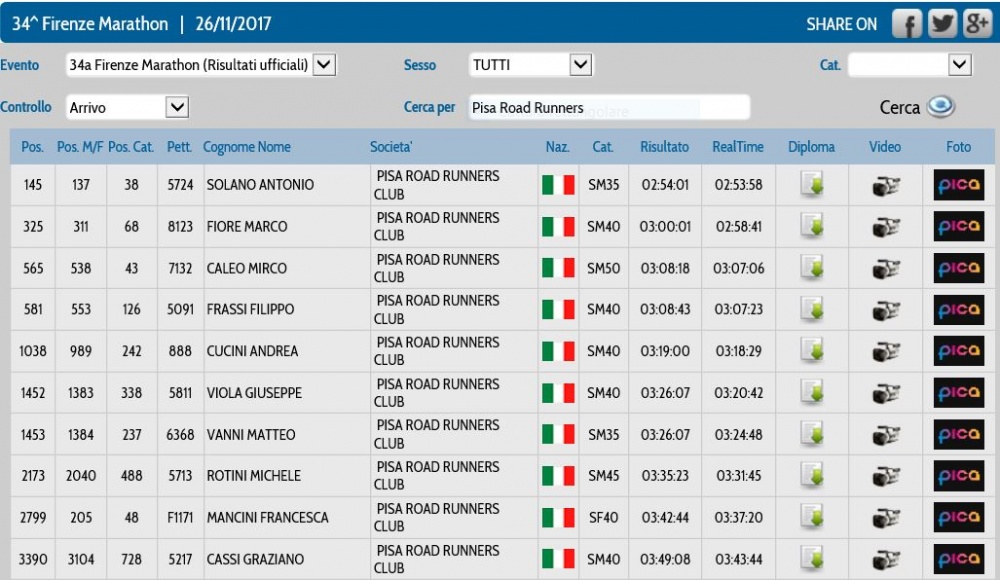
Task: Click position 1038 cell
Action: [33, 351]
